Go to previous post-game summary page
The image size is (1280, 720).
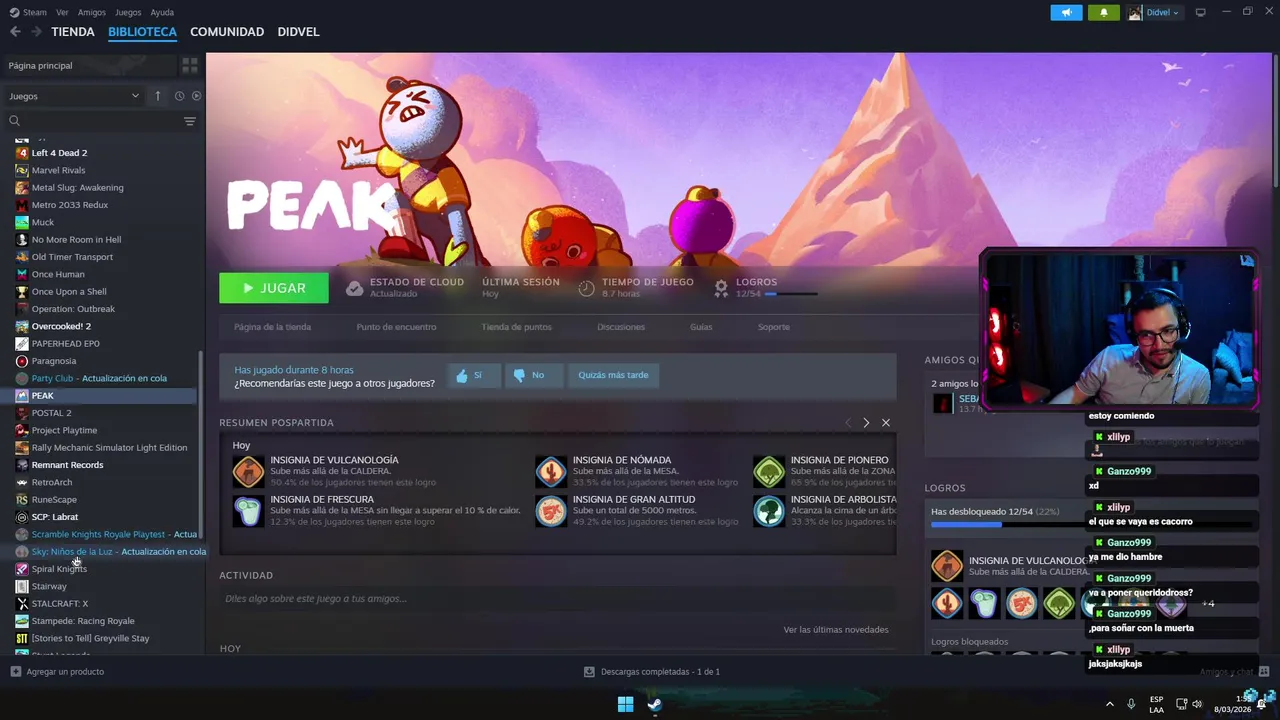point(848,423)
